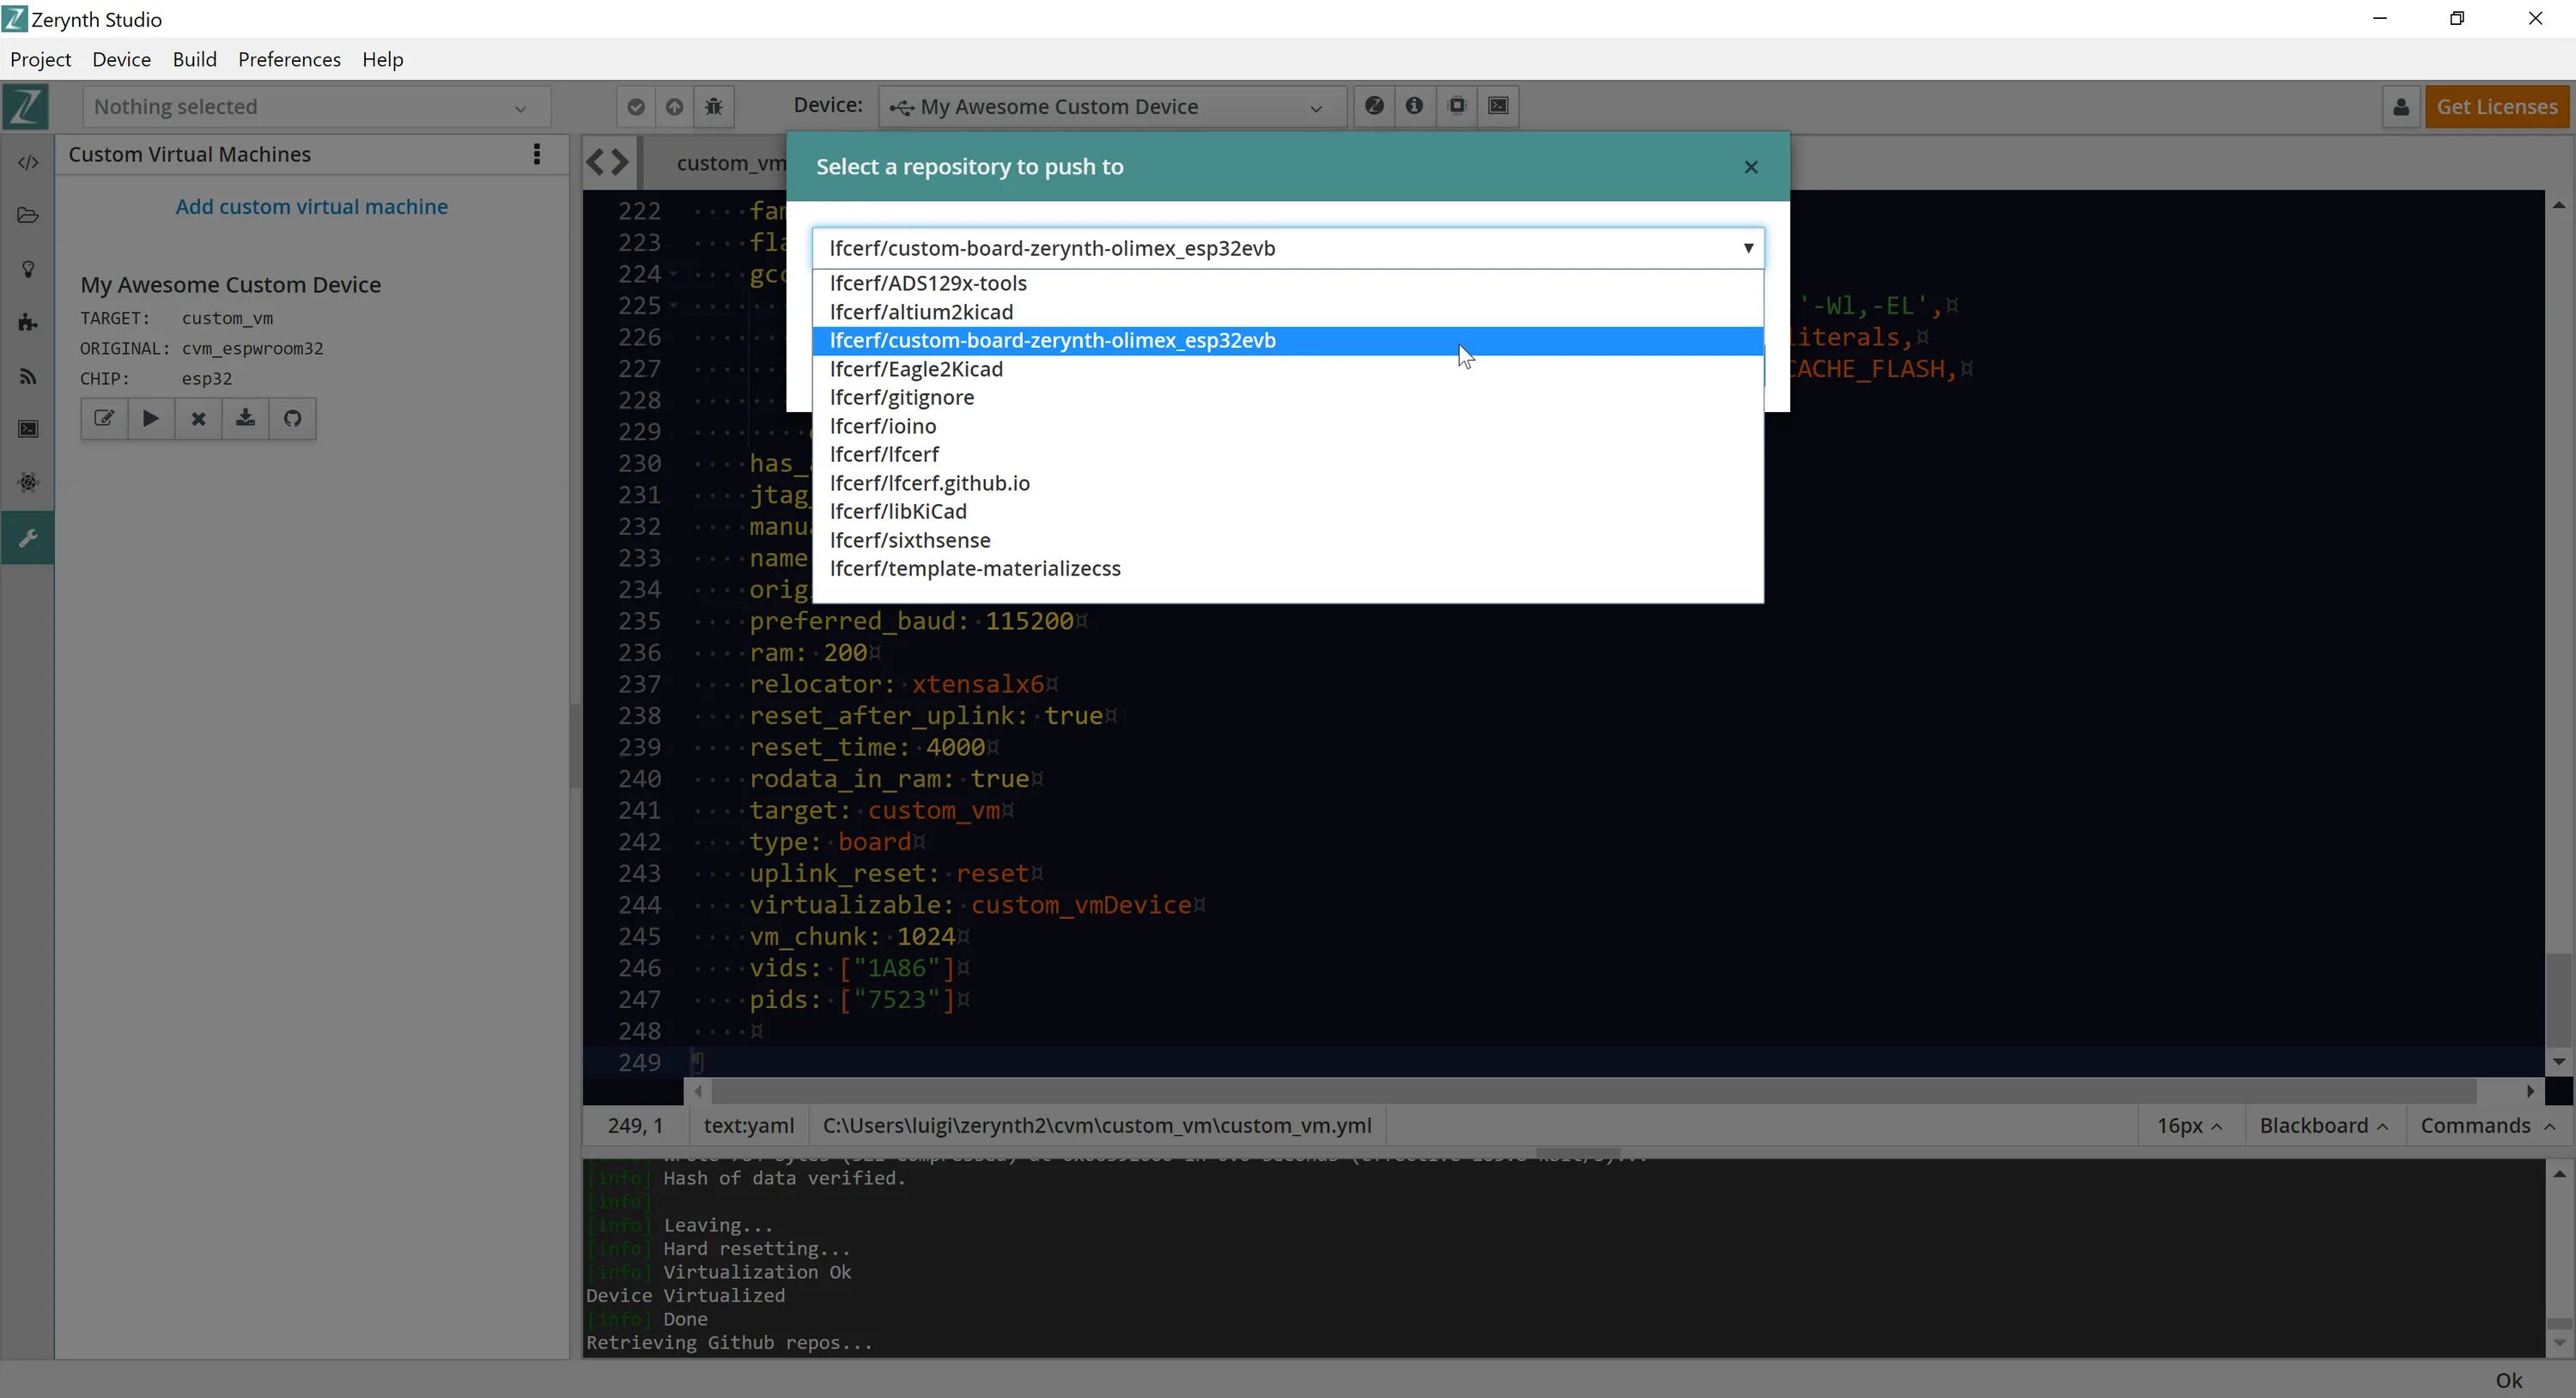Open the Project menu
The height and width of the screenshot is (1398, 2576).
pos(41,58)
